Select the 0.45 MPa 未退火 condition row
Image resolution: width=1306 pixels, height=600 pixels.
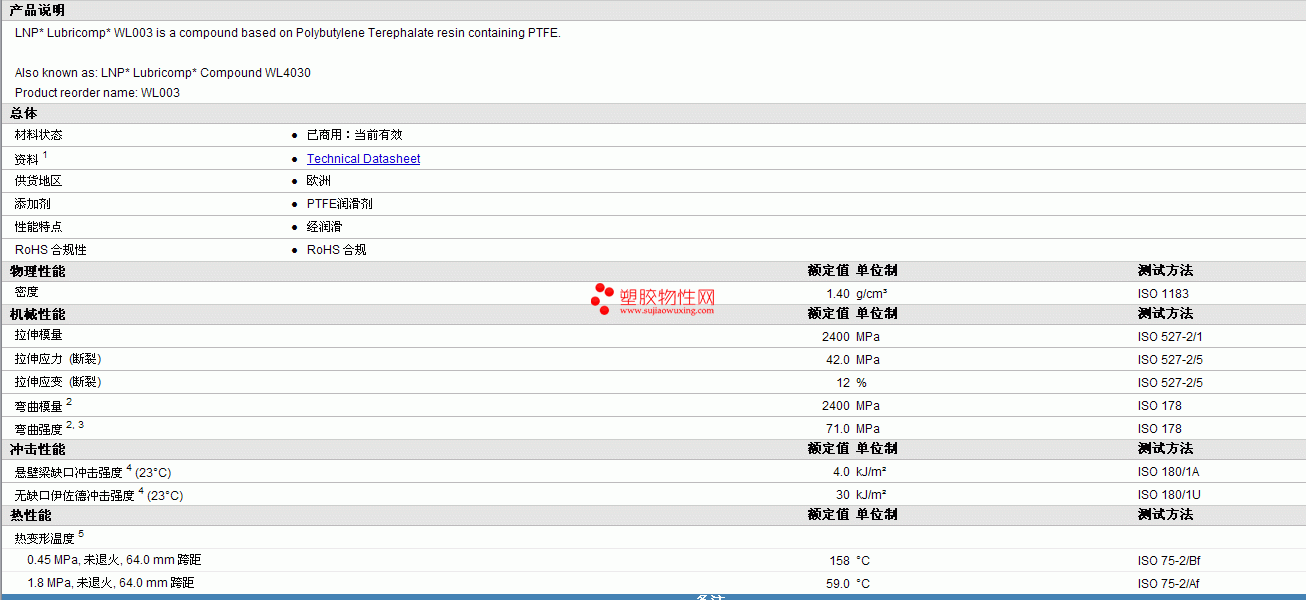point(114,560)
